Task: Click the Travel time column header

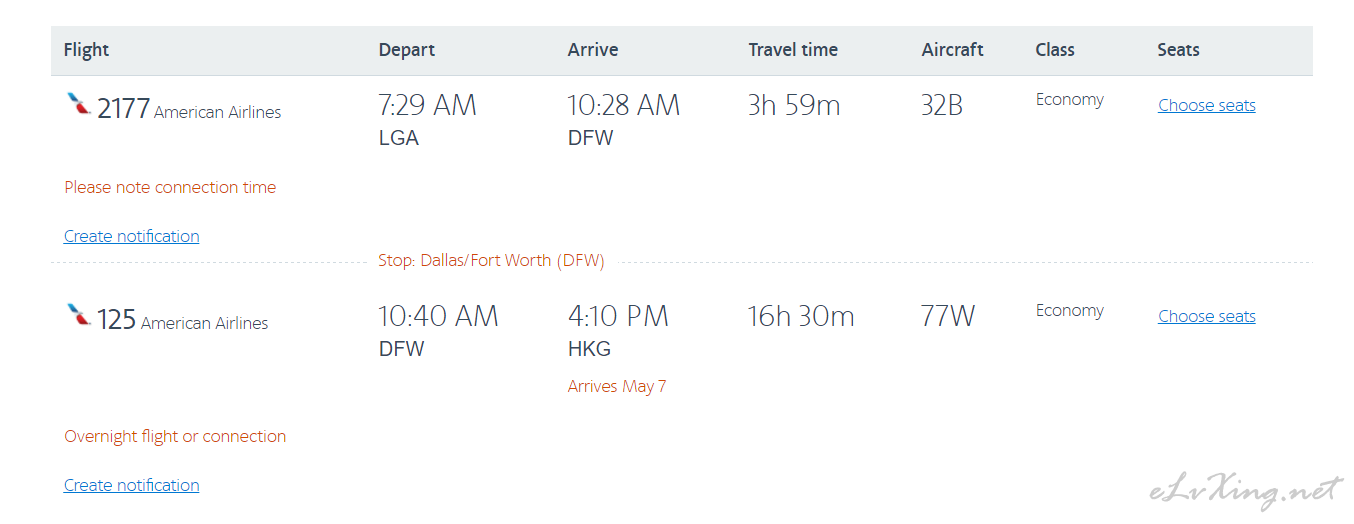Action: coord(793,50)
